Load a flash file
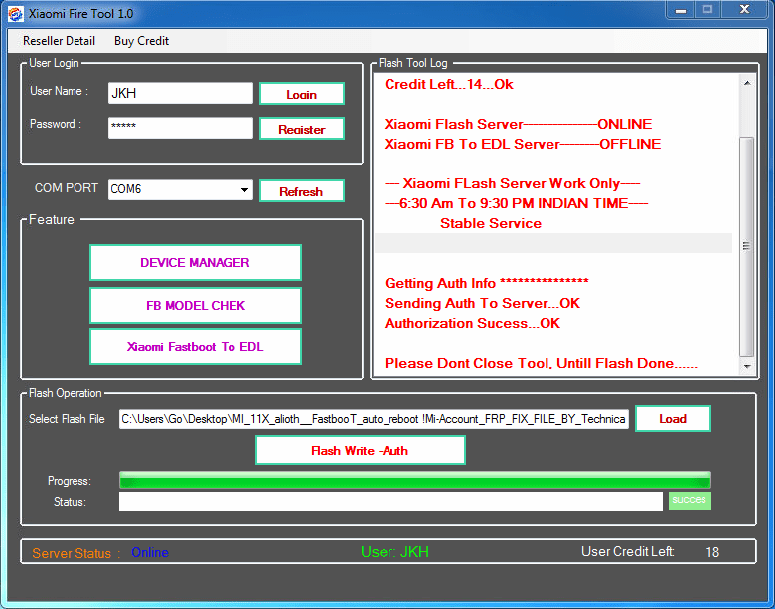775x609 pixels. coord(673,419)
